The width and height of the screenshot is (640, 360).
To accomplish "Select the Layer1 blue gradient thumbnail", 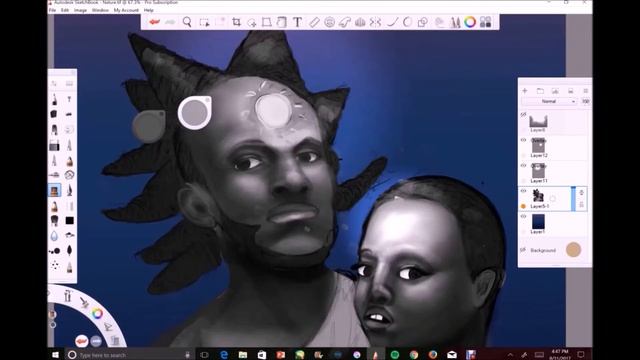I will tap(538, 222).
